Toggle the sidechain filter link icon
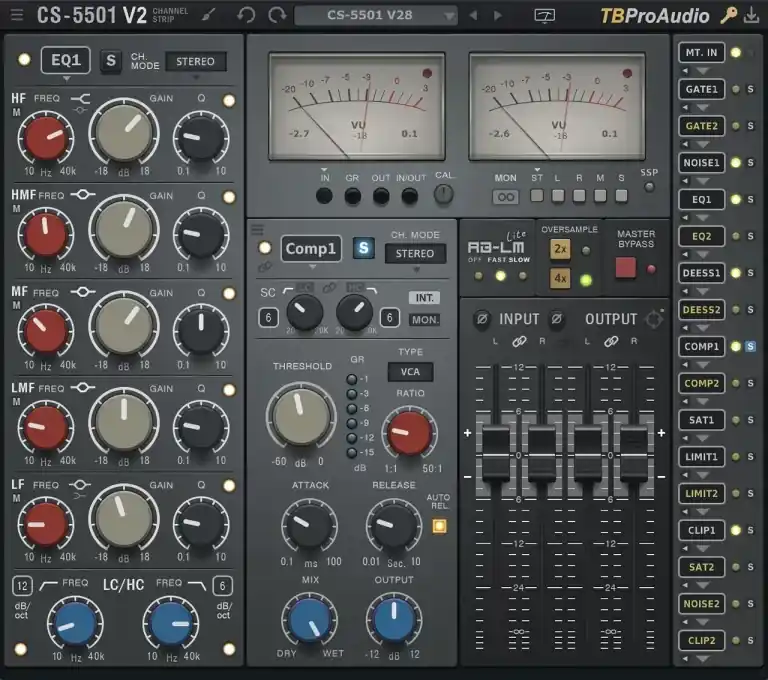 (330, 288)
